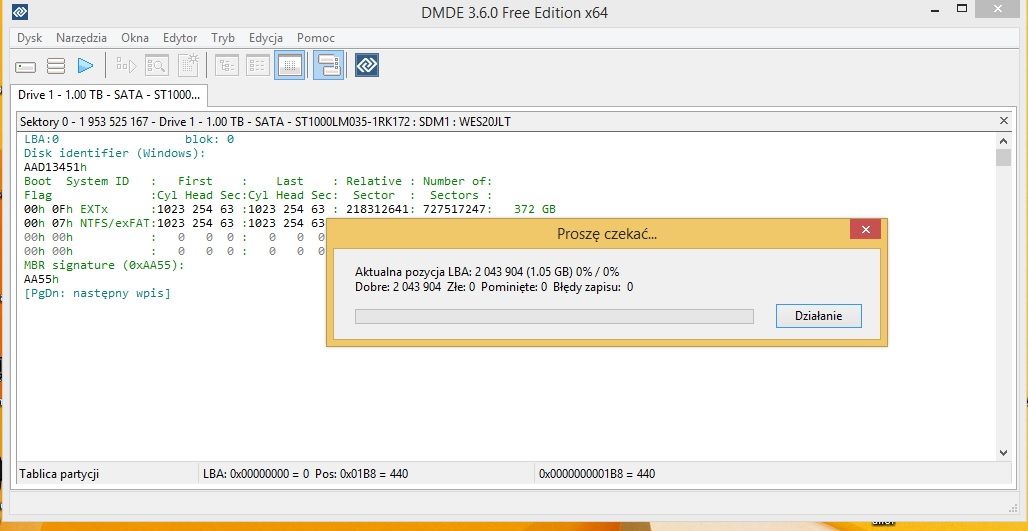Click the 0x0000000001B8 = 440 status field

(597, 473)
